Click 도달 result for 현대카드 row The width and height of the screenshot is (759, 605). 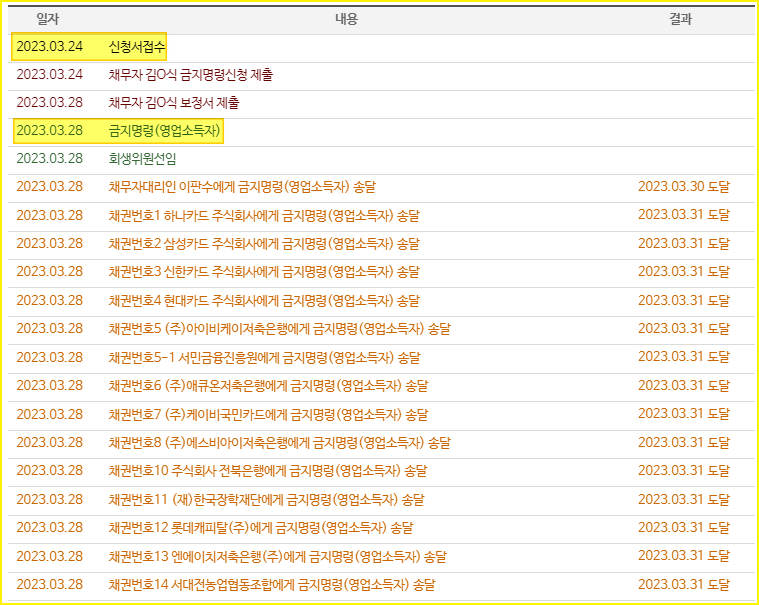coord(683,301)
